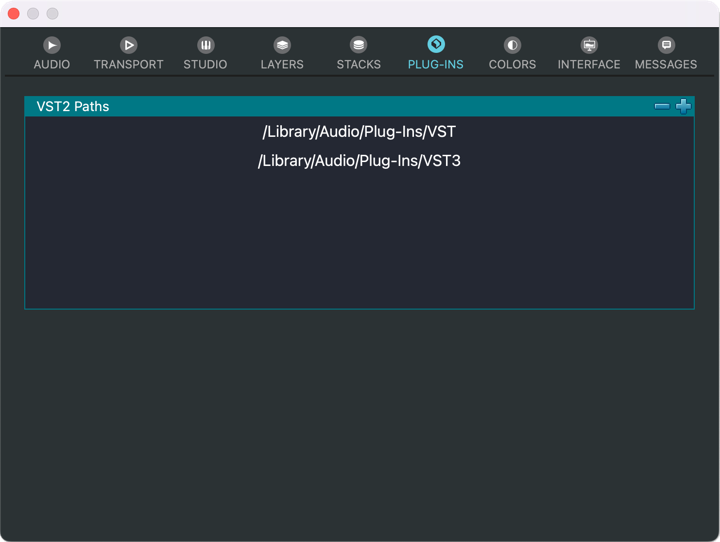Go to the STUDIO tab label

tap(205, 64)
